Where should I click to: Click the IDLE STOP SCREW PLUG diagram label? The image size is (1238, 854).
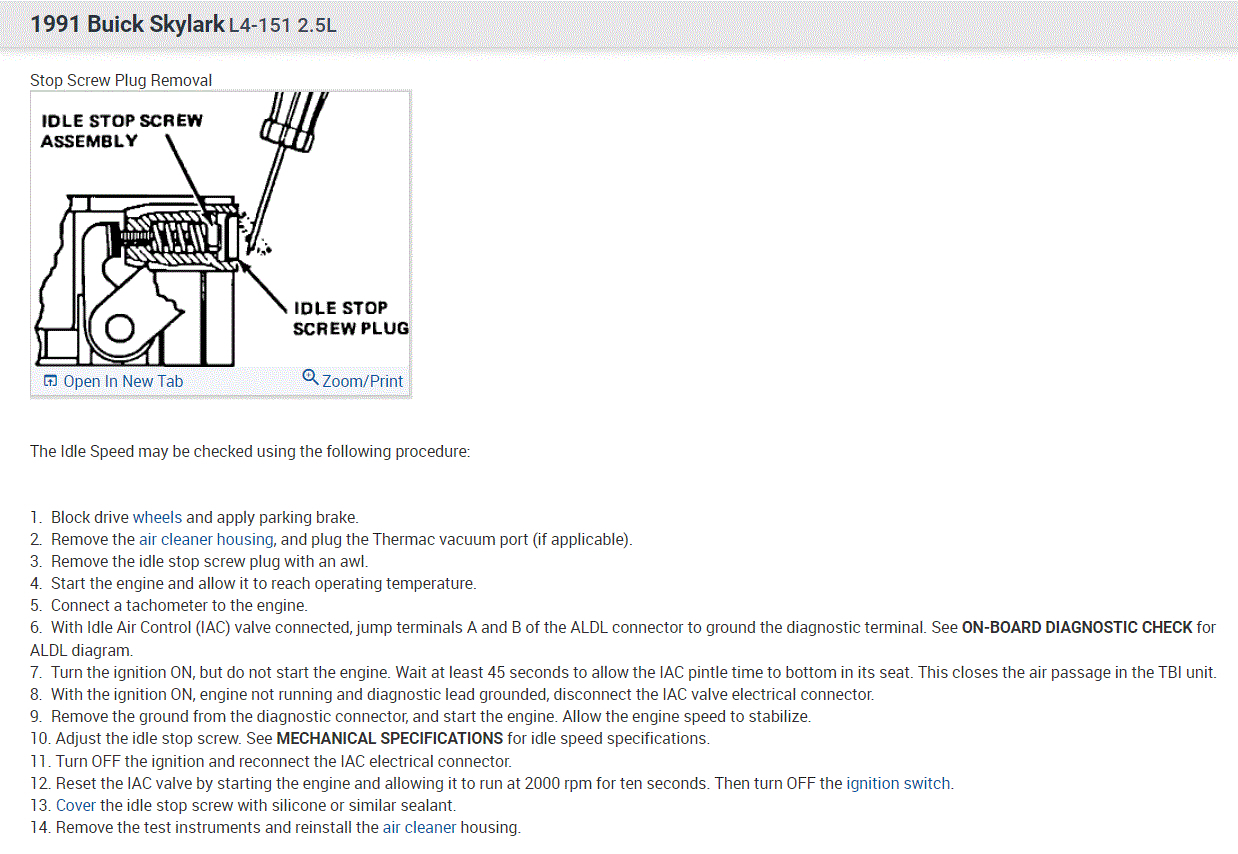(351, 318)
